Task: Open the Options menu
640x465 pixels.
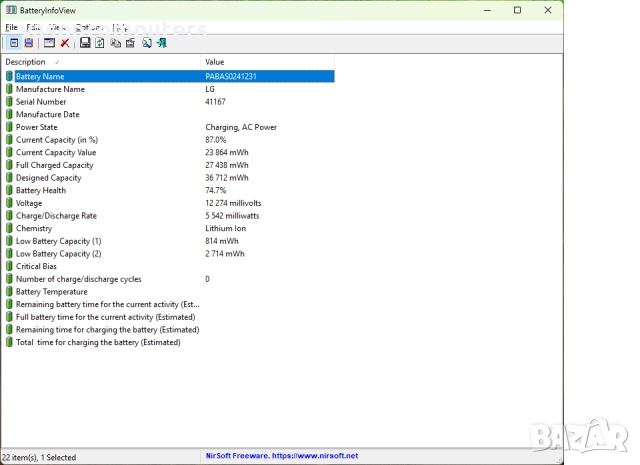Action: [88, 27]
